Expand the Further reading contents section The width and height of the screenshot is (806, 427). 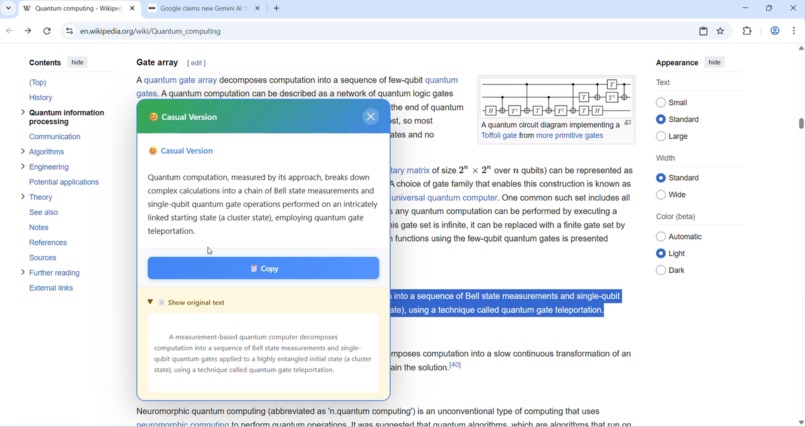click(23, 272)
